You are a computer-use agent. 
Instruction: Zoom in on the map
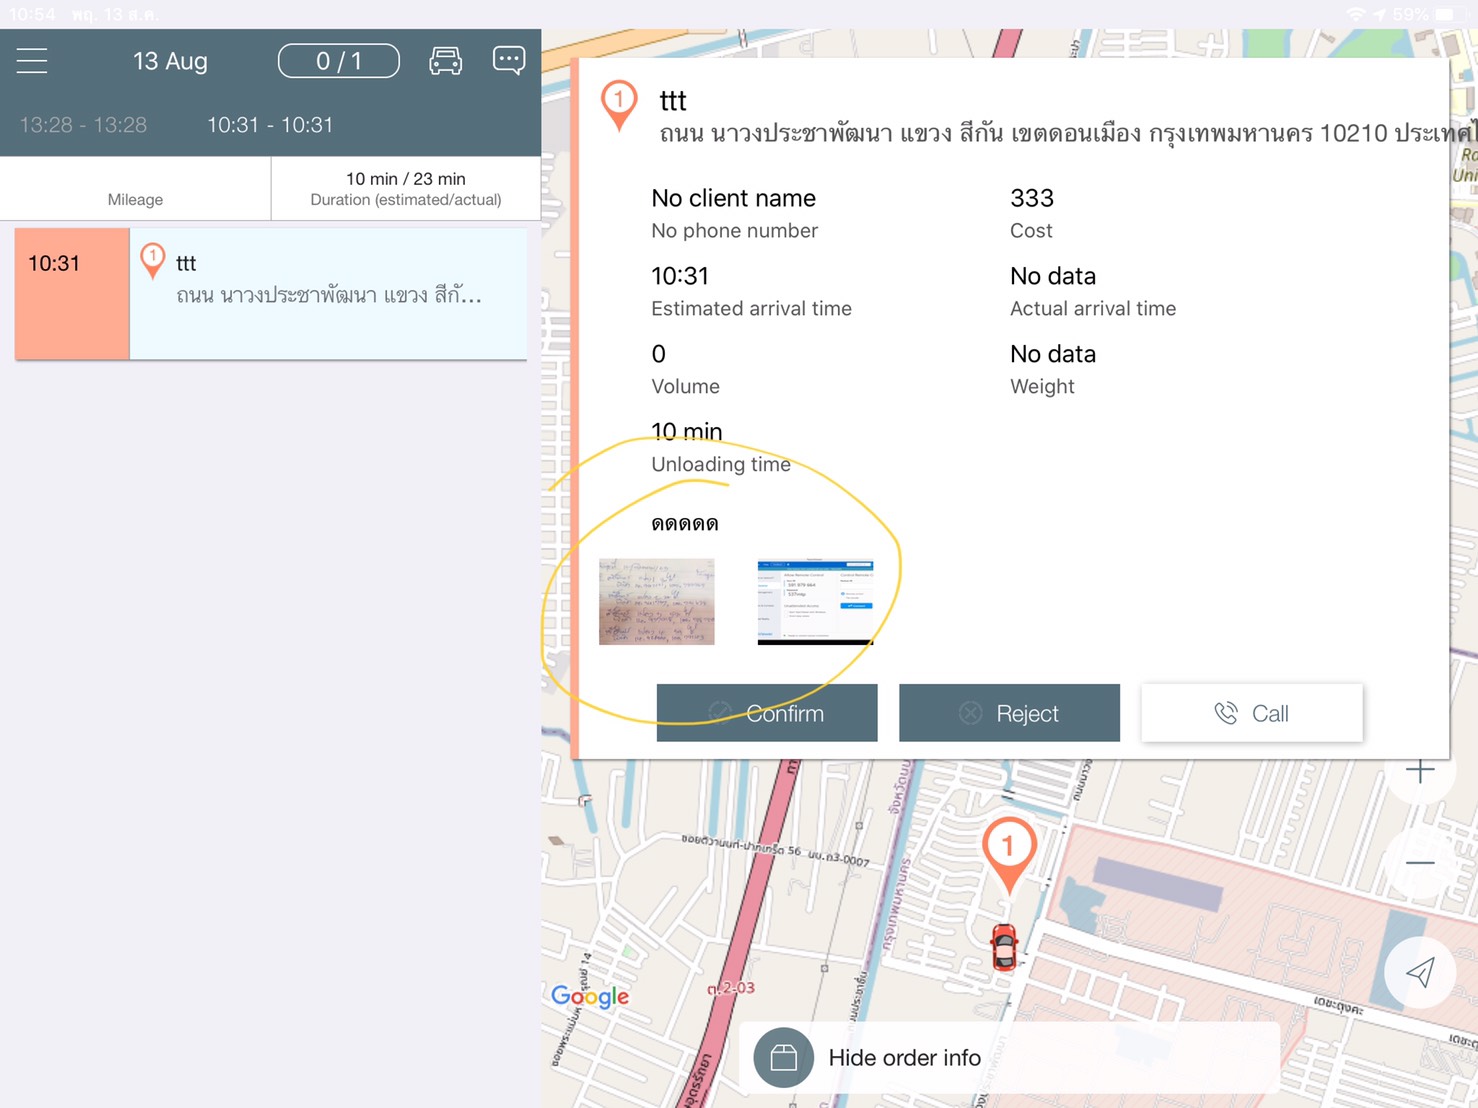(1419, 771)
